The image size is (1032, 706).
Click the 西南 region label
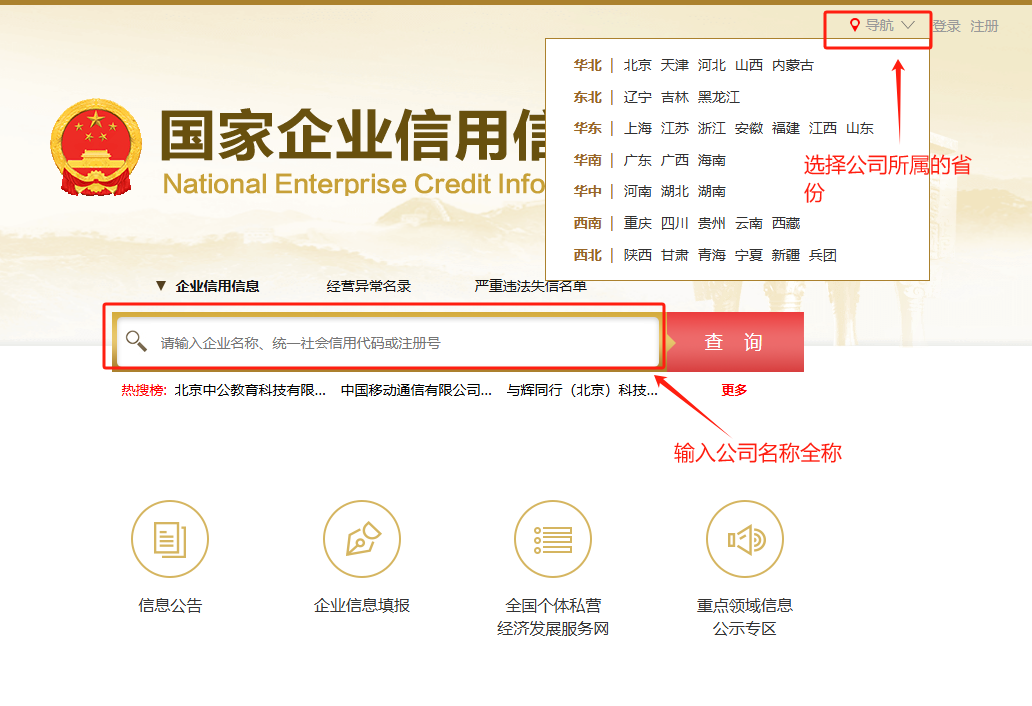tap(588, 223)
